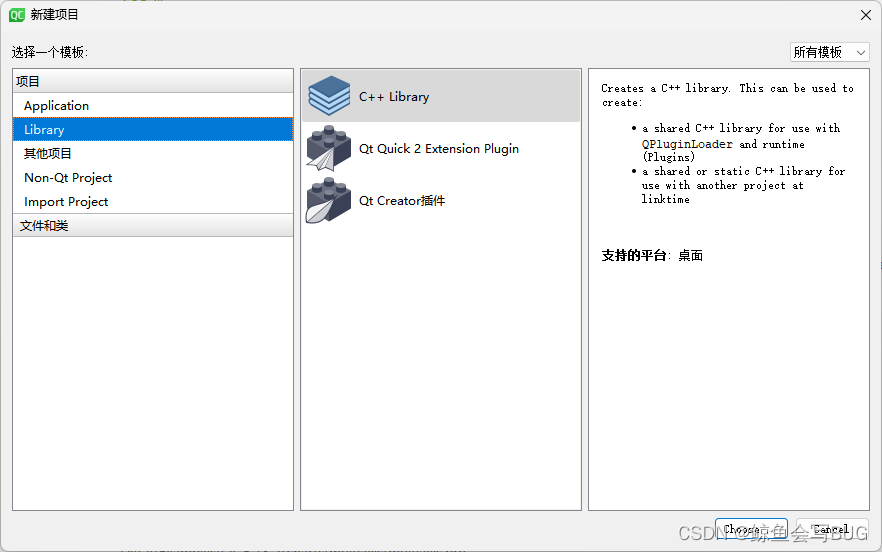Choose the 其他项目 category

[153, 153]
